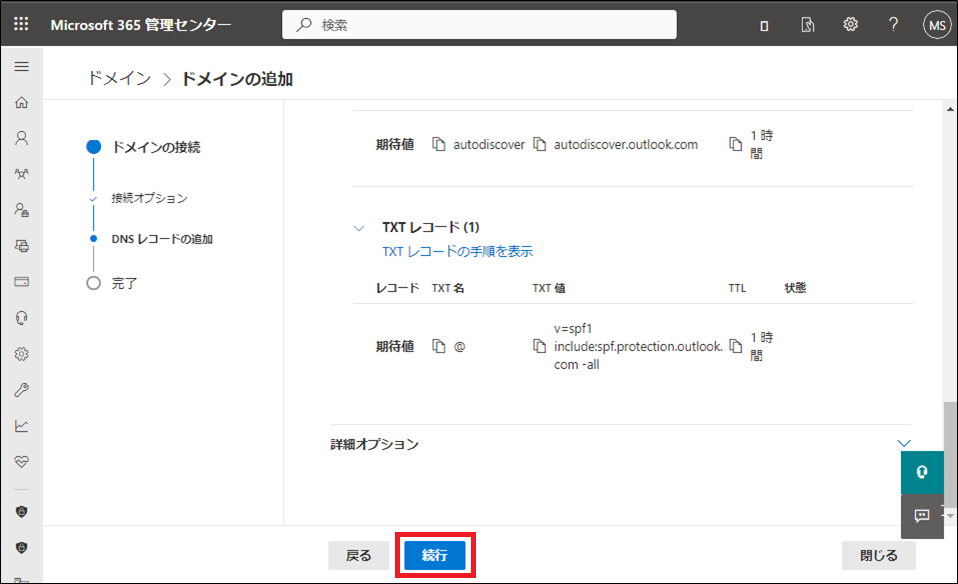The width and height of the screenshot is (958, 584).
Task: Focus the 検索 search box
Action: (480, 25)
